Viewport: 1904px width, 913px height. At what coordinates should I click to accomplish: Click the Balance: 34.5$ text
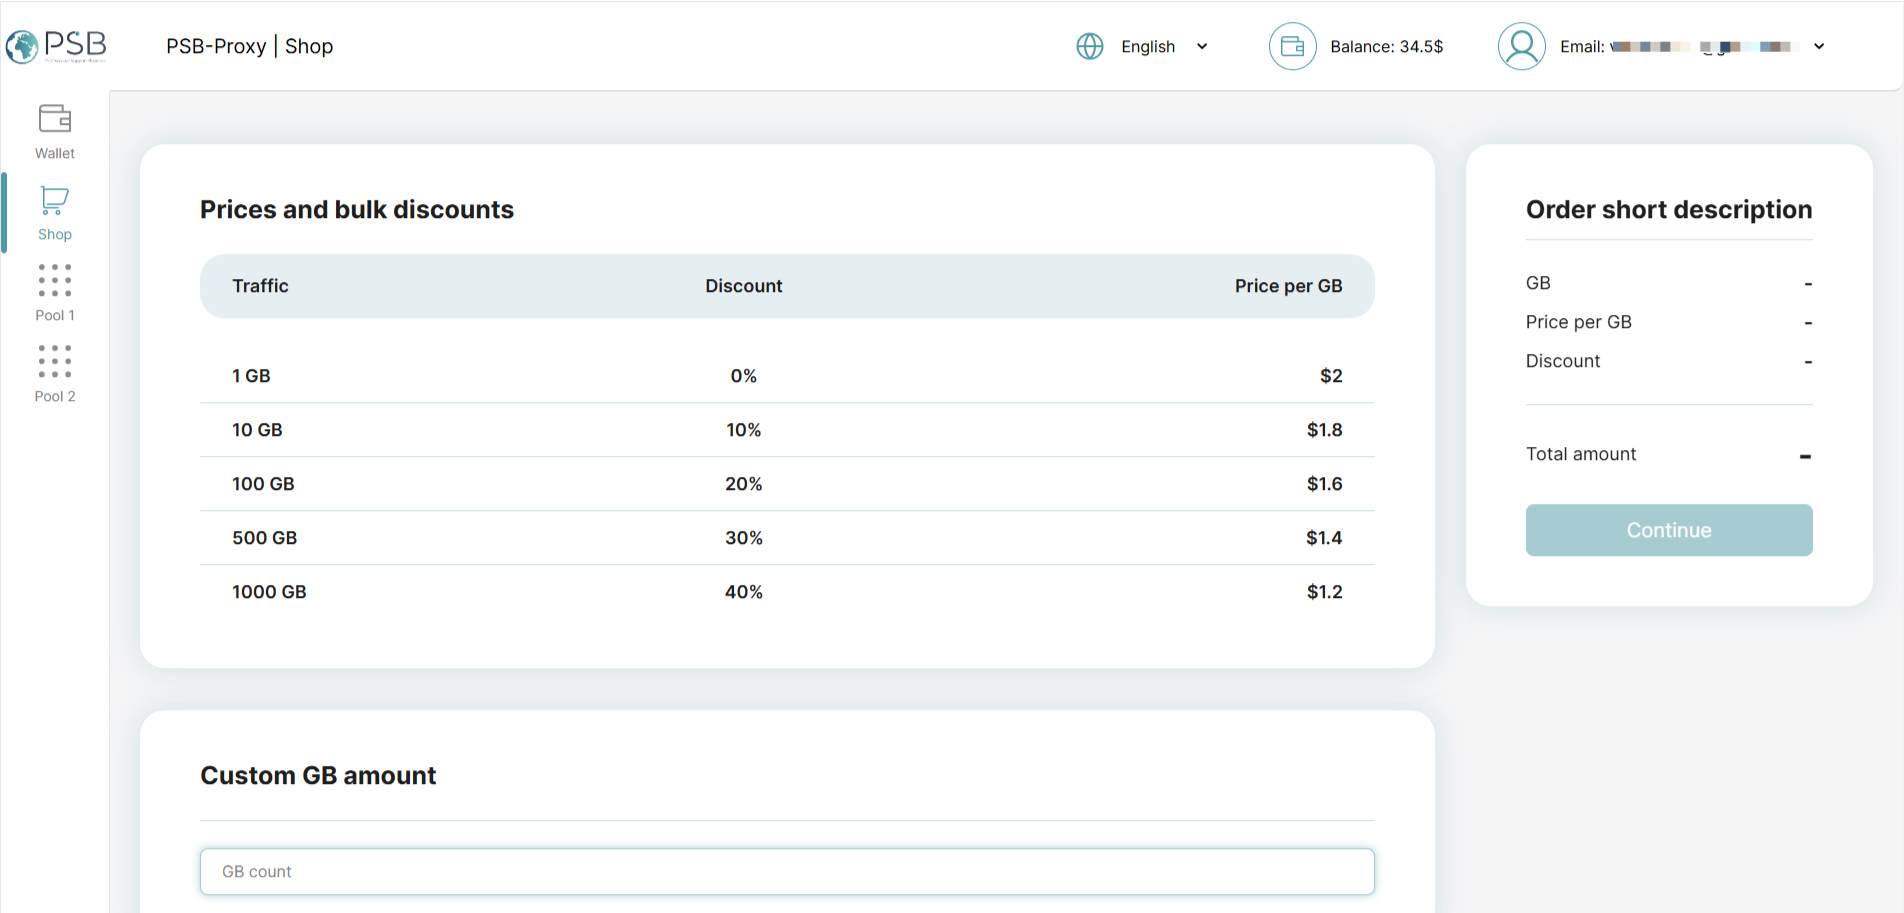click(1386, 46)
